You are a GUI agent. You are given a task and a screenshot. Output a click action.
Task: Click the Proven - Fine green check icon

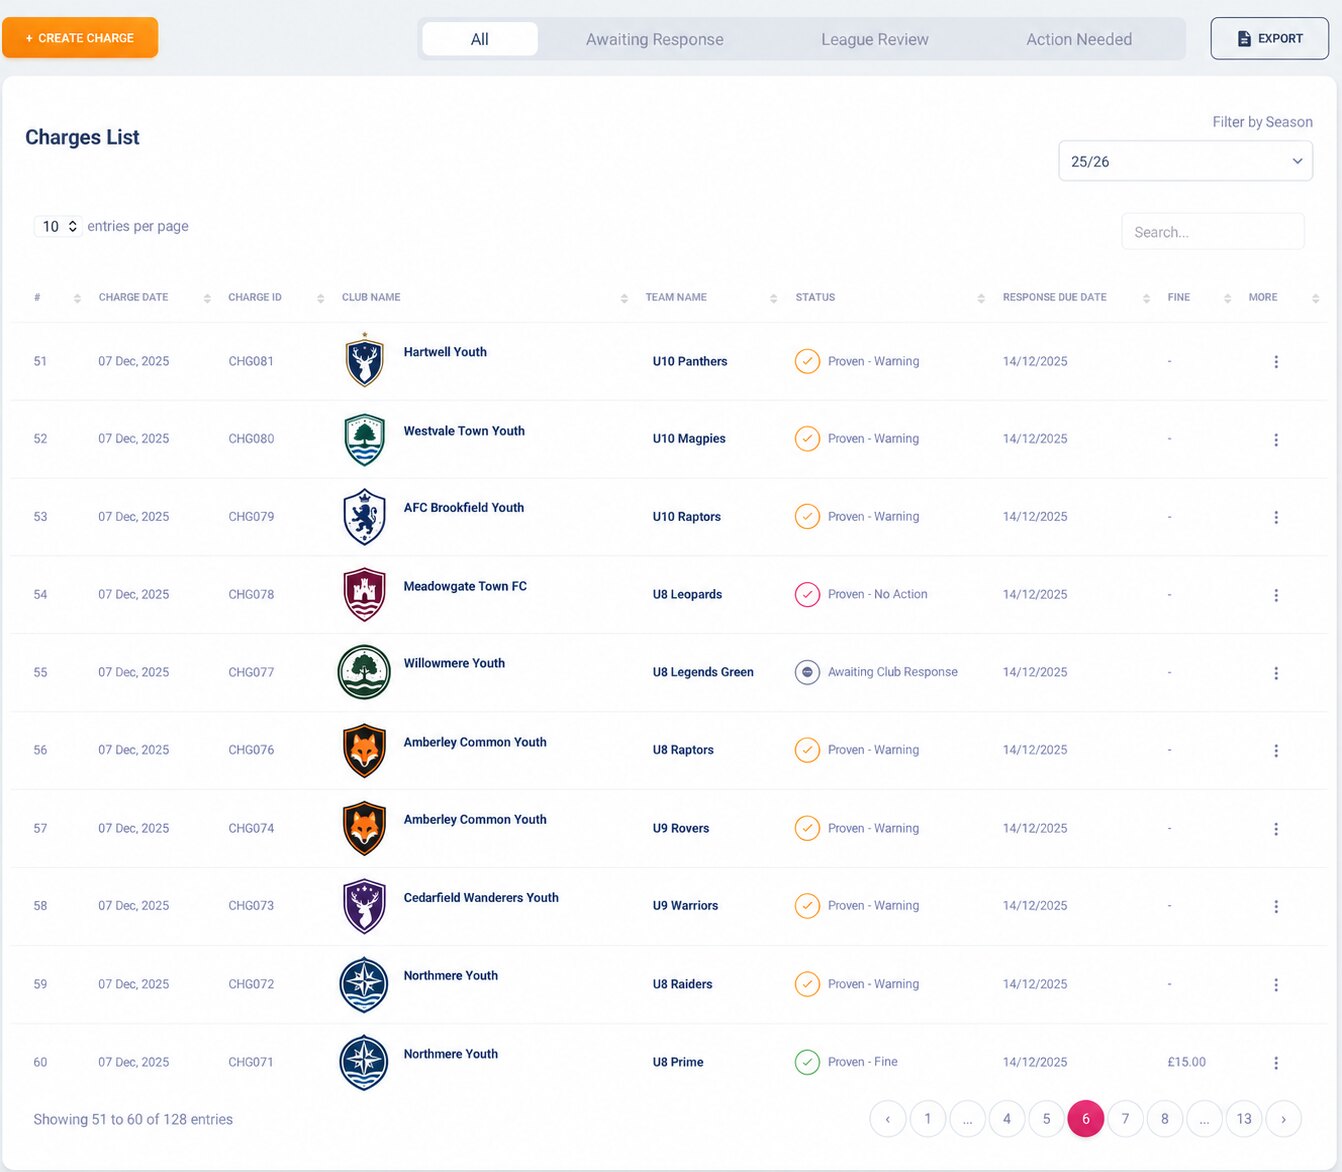click(x=807, y=1062)
